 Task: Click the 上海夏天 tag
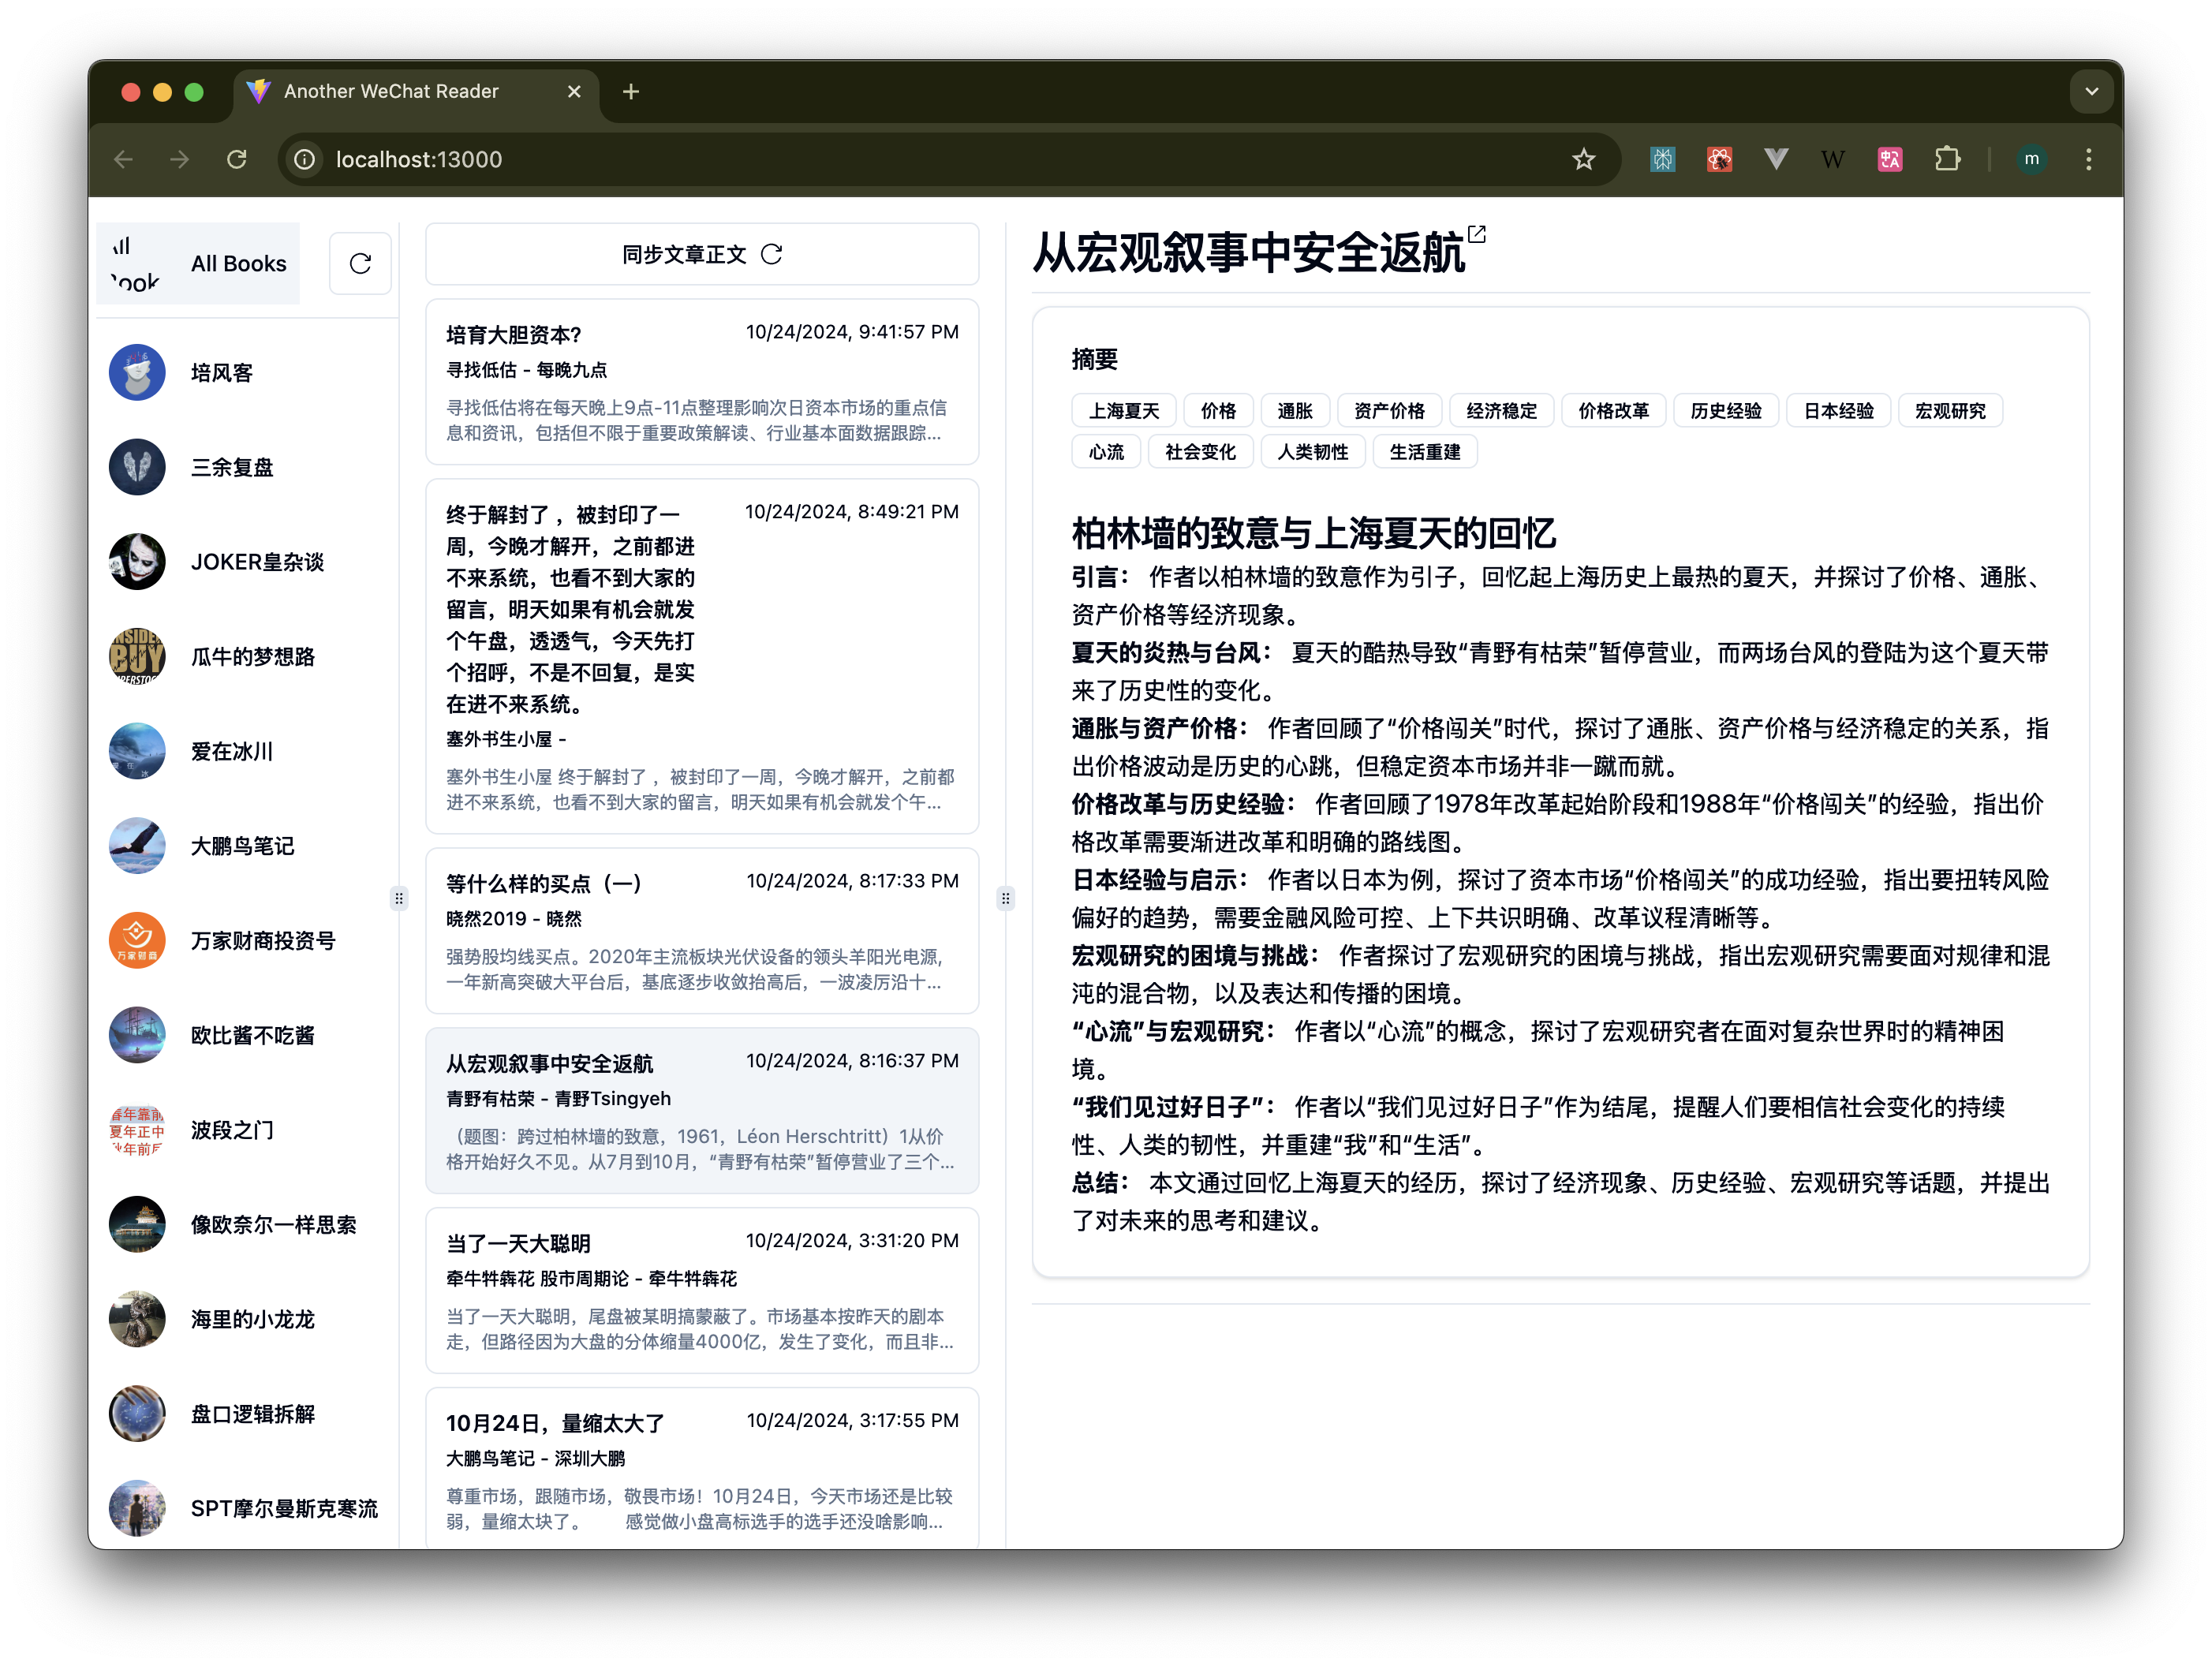(x=1123, y=411)
